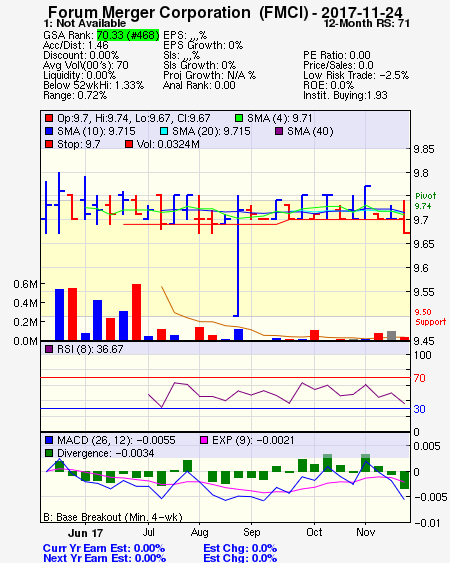
Task: Click the Below 52wkHi: 1.33% text
Action: click(x=93, y=85)
